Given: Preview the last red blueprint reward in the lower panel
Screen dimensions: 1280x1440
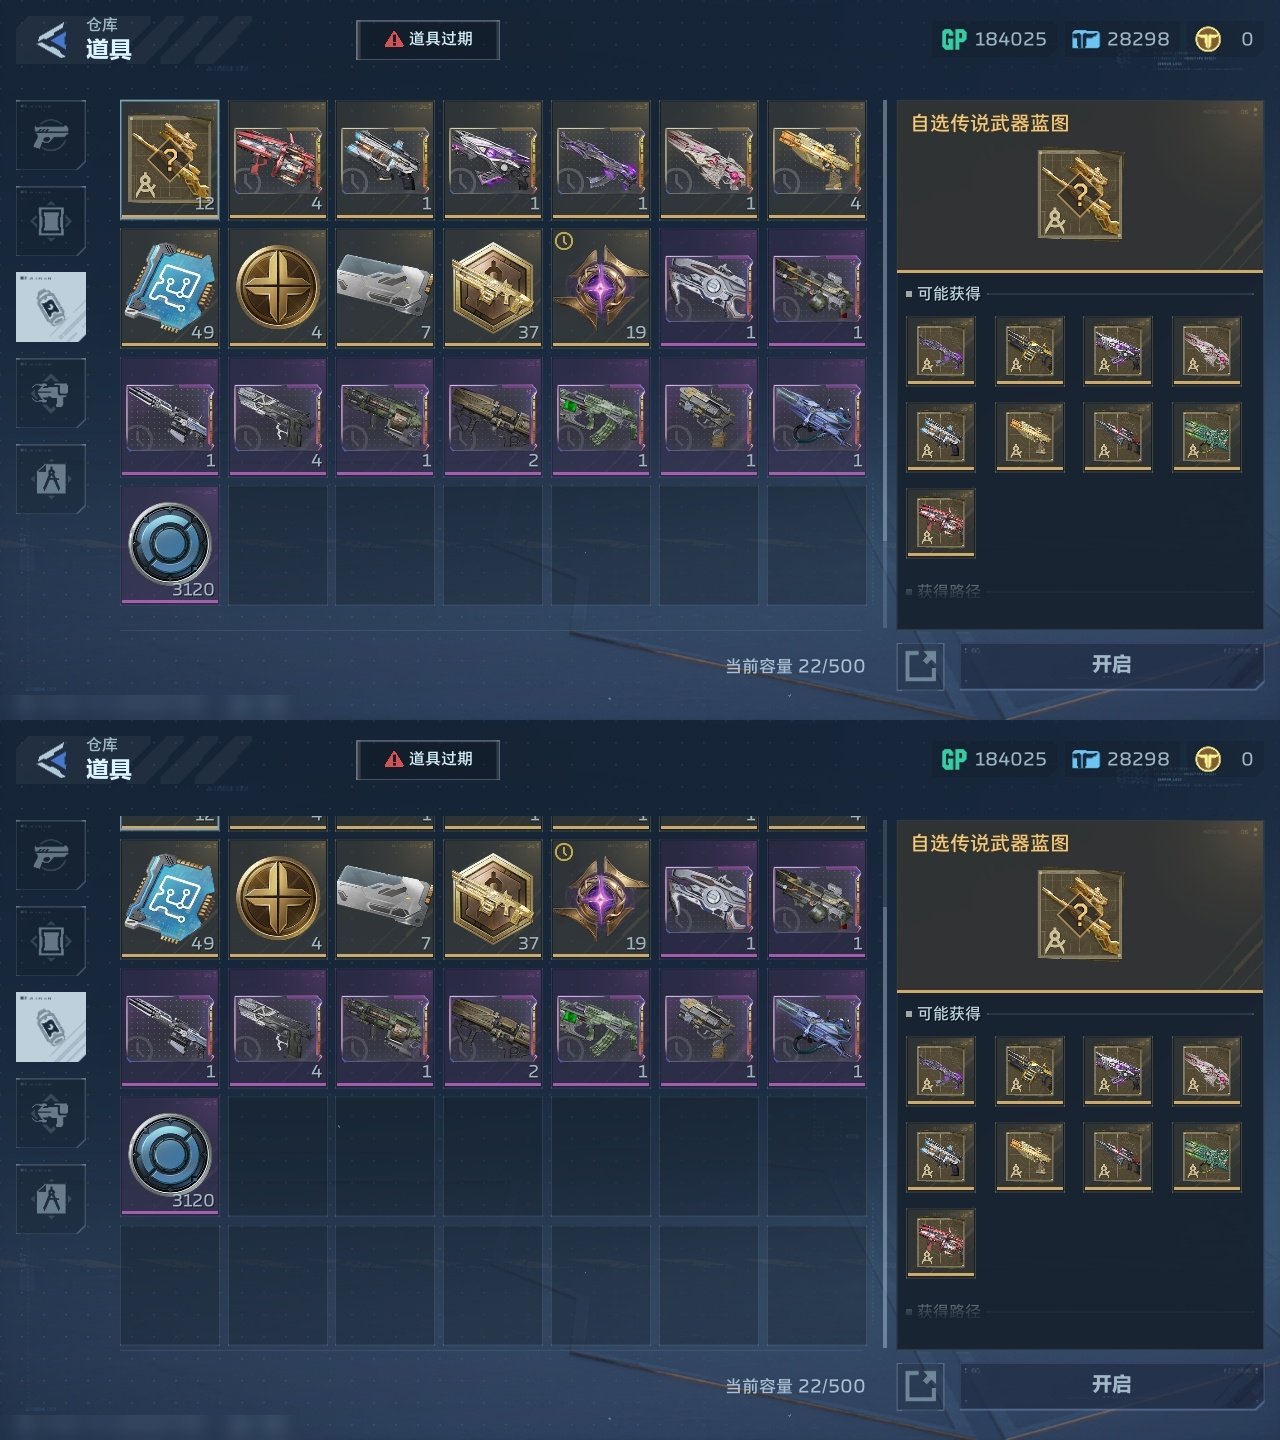Looking at the screenshot, I should tap(941, 1243).
